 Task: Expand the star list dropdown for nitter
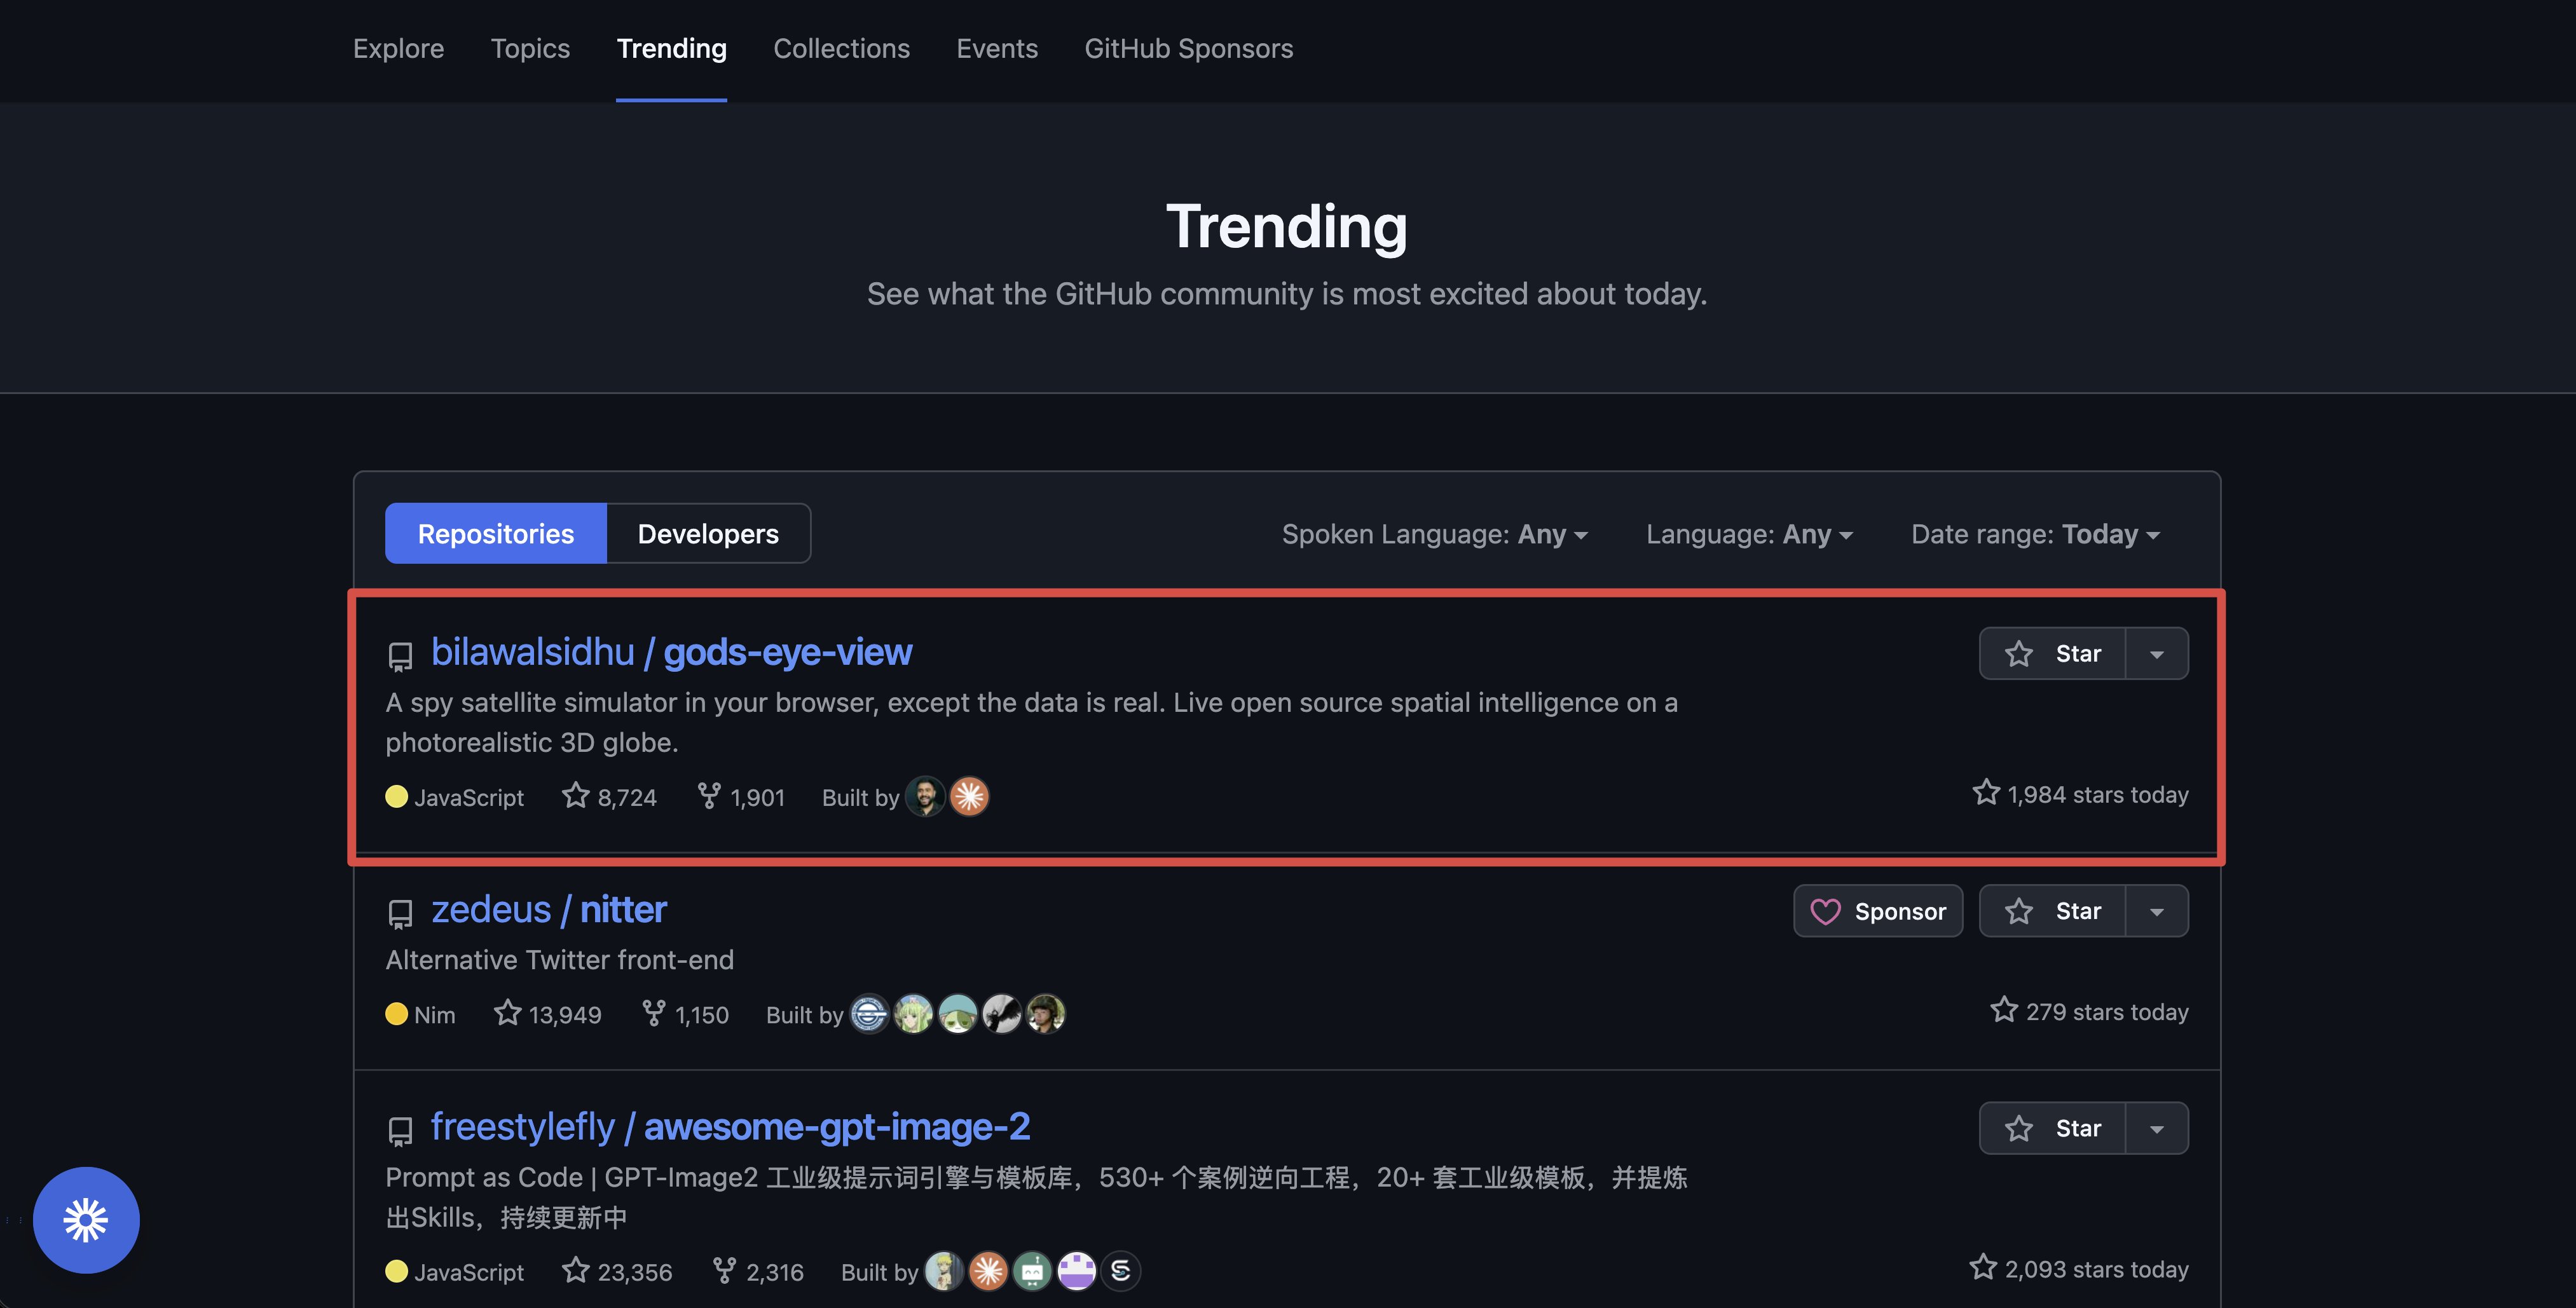click(2157, 911)
